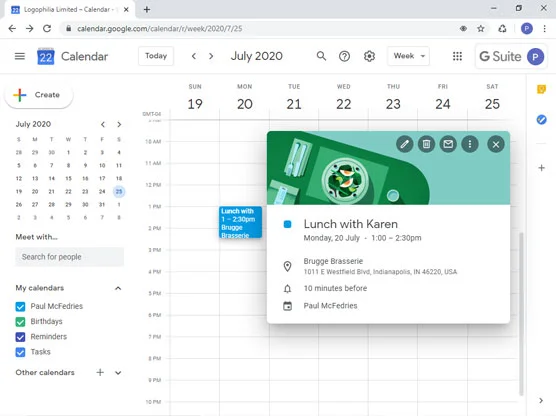Select Friday 24 column header
The image size is (556, 416).
pos(443,98)
